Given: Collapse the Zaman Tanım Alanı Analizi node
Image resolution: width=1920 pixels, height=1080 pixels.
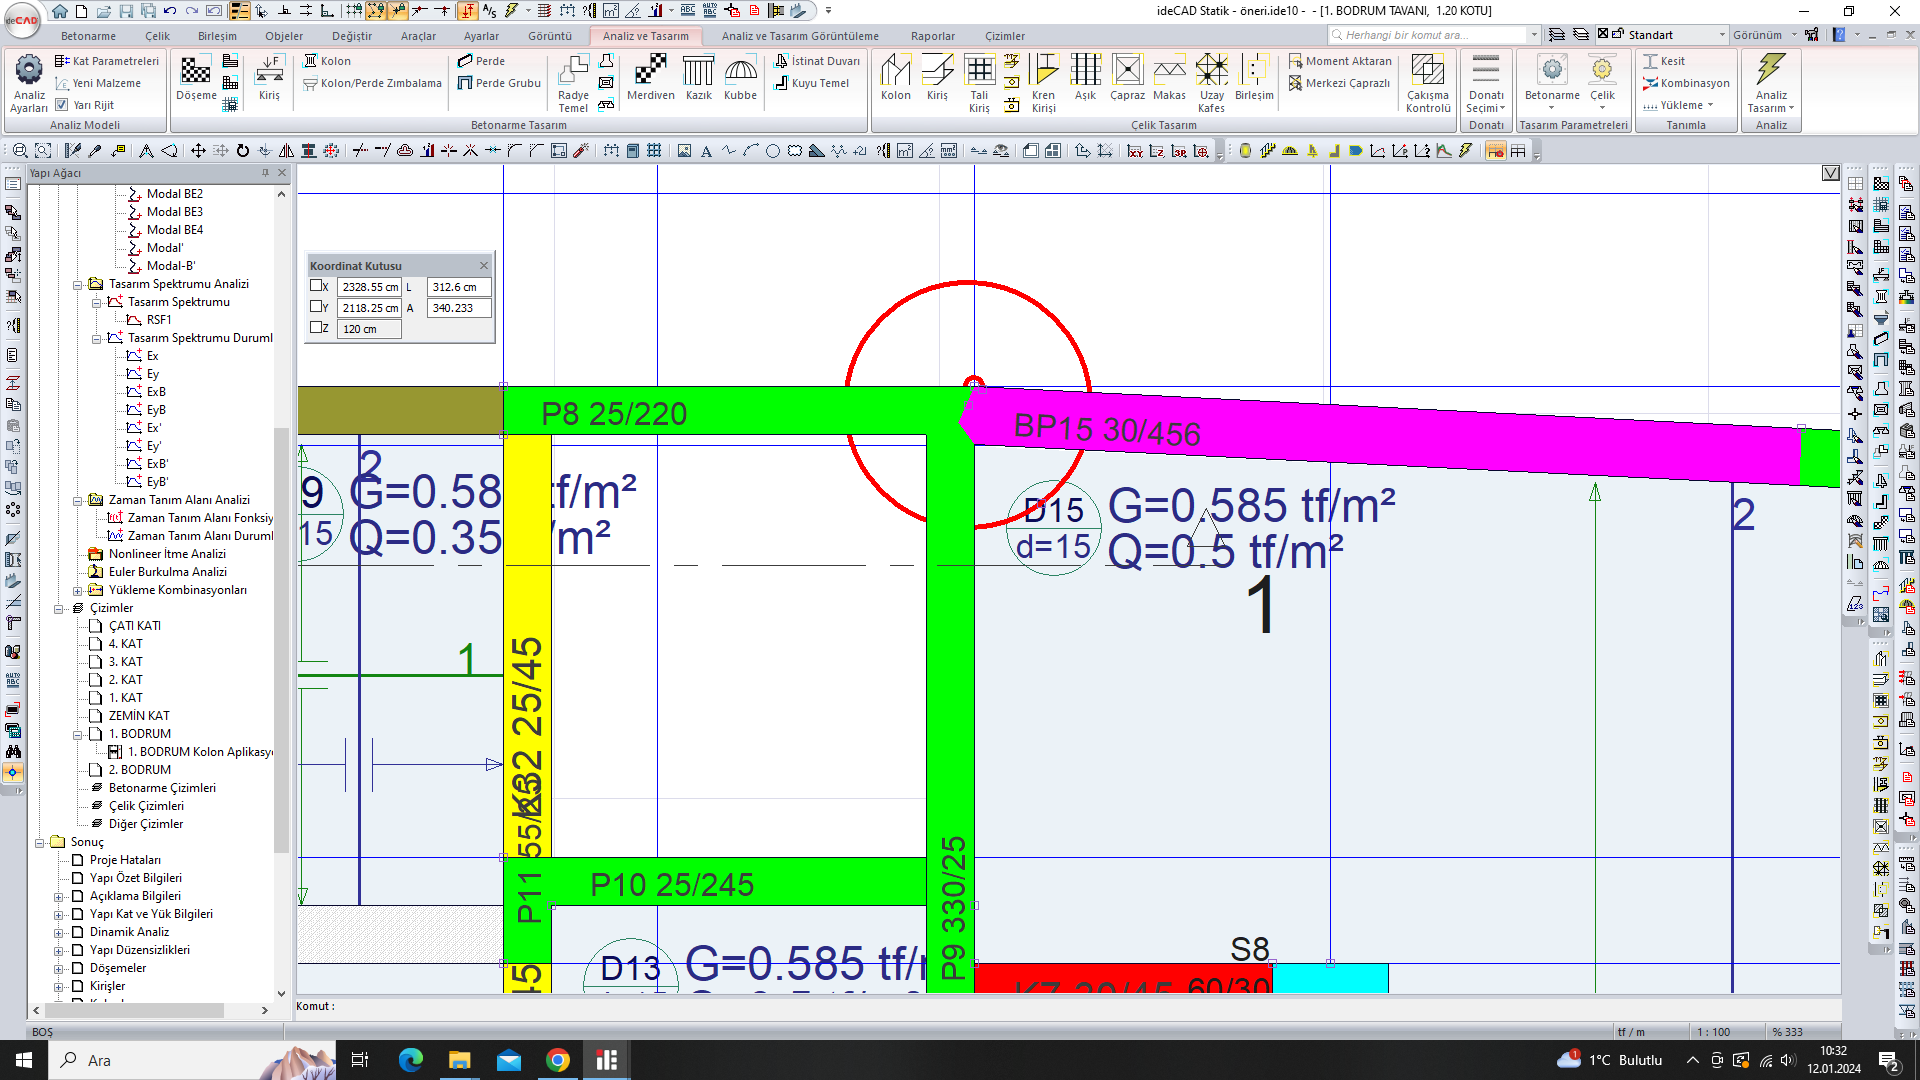Looking at the screenshot, I should tap(78, 500).
